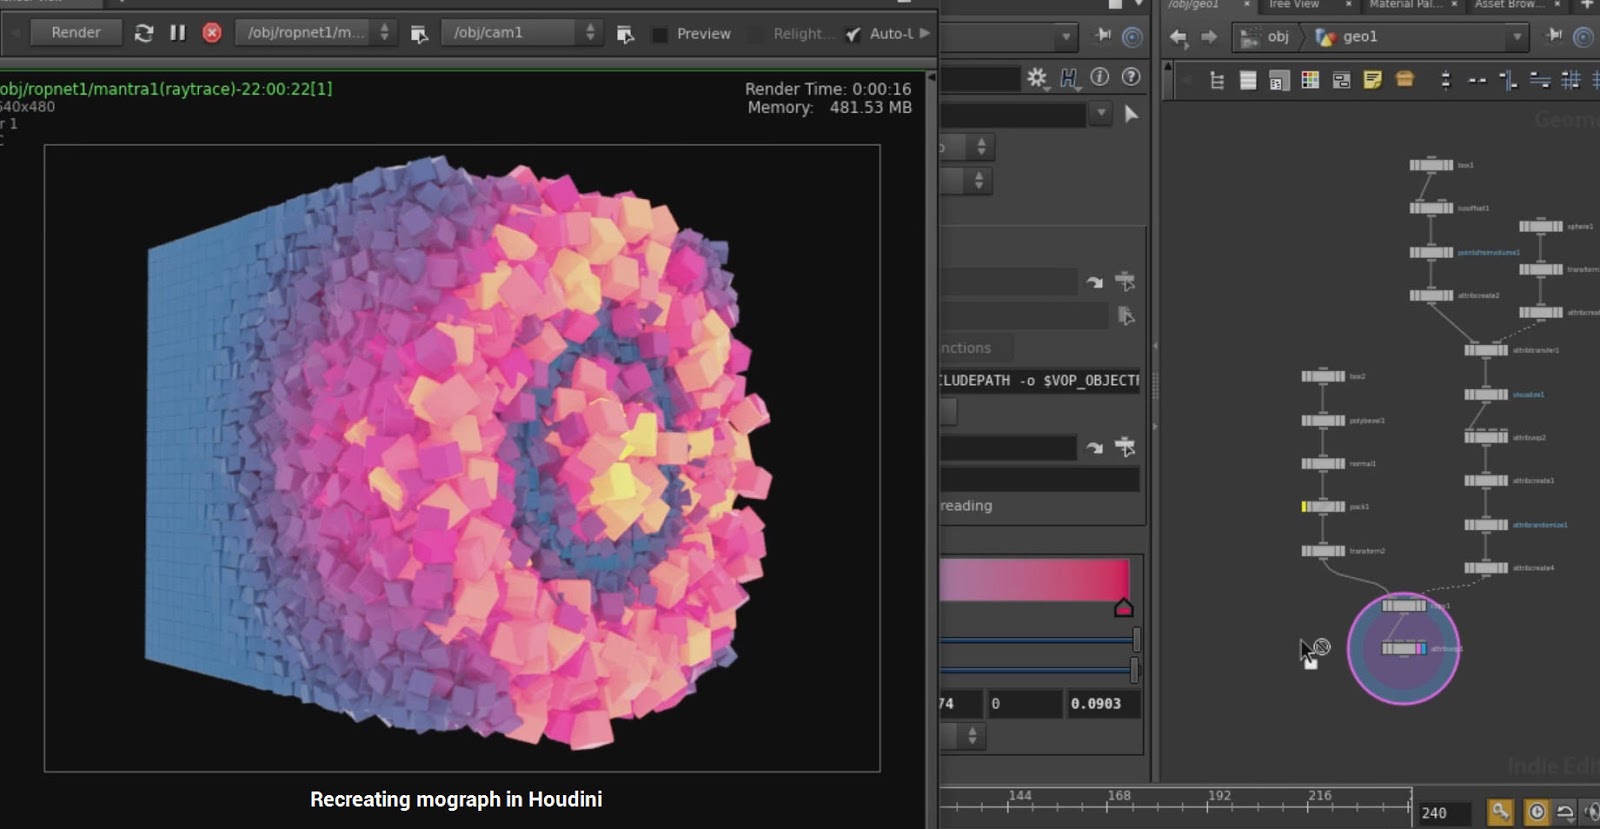Click the node shape palette icon

(1341, 80)
